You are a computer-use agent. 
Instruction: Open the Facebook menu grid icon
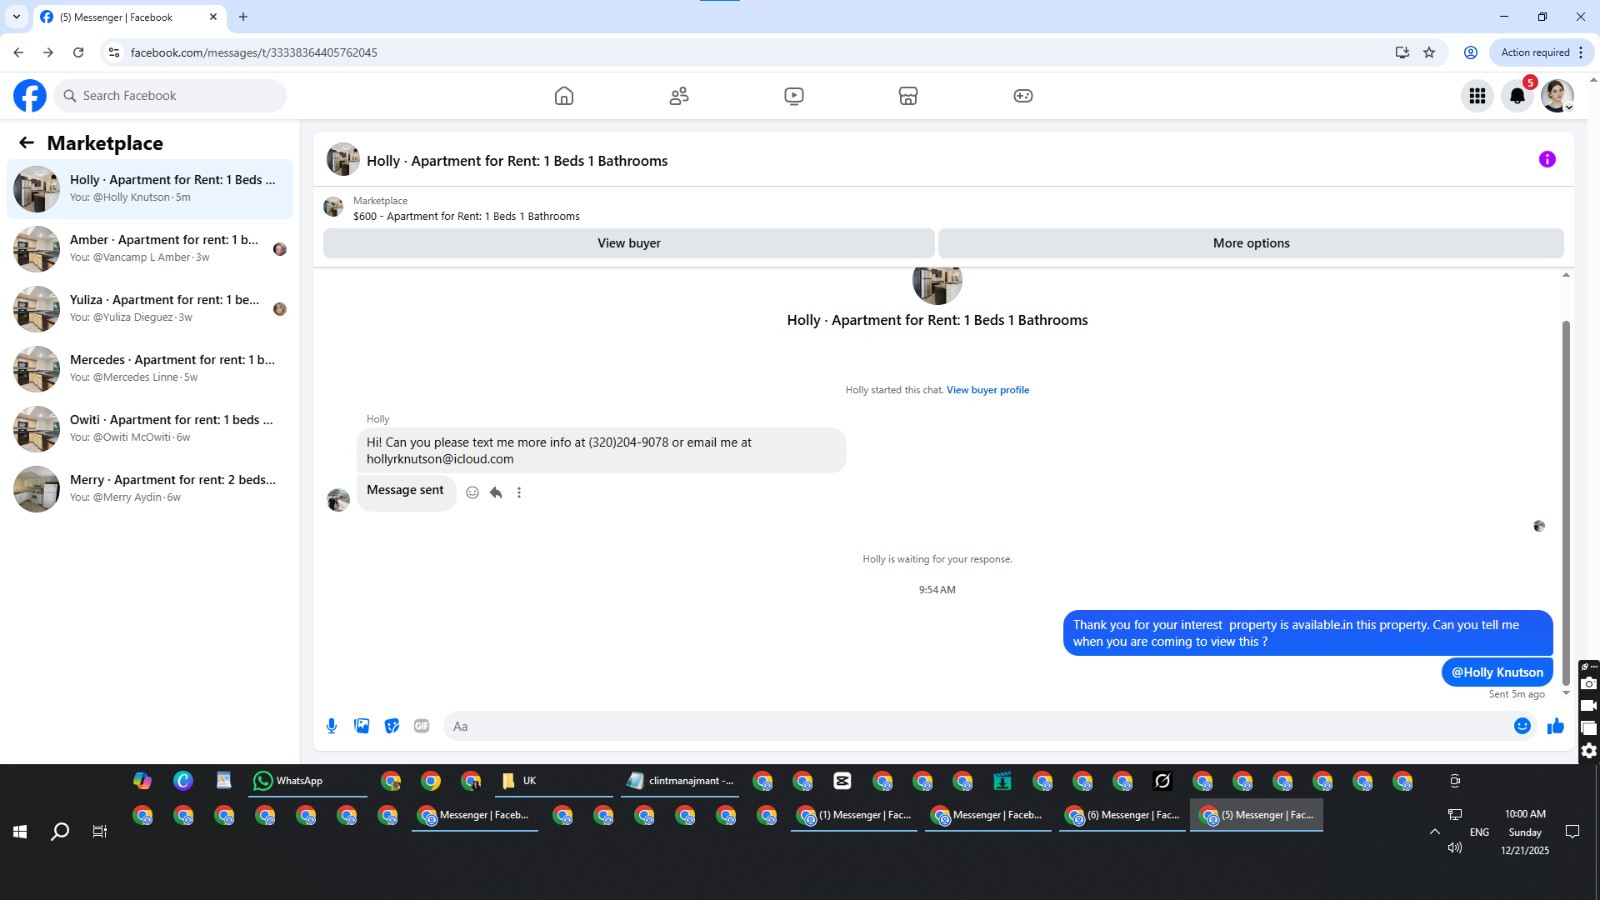tap(1477, 96)
